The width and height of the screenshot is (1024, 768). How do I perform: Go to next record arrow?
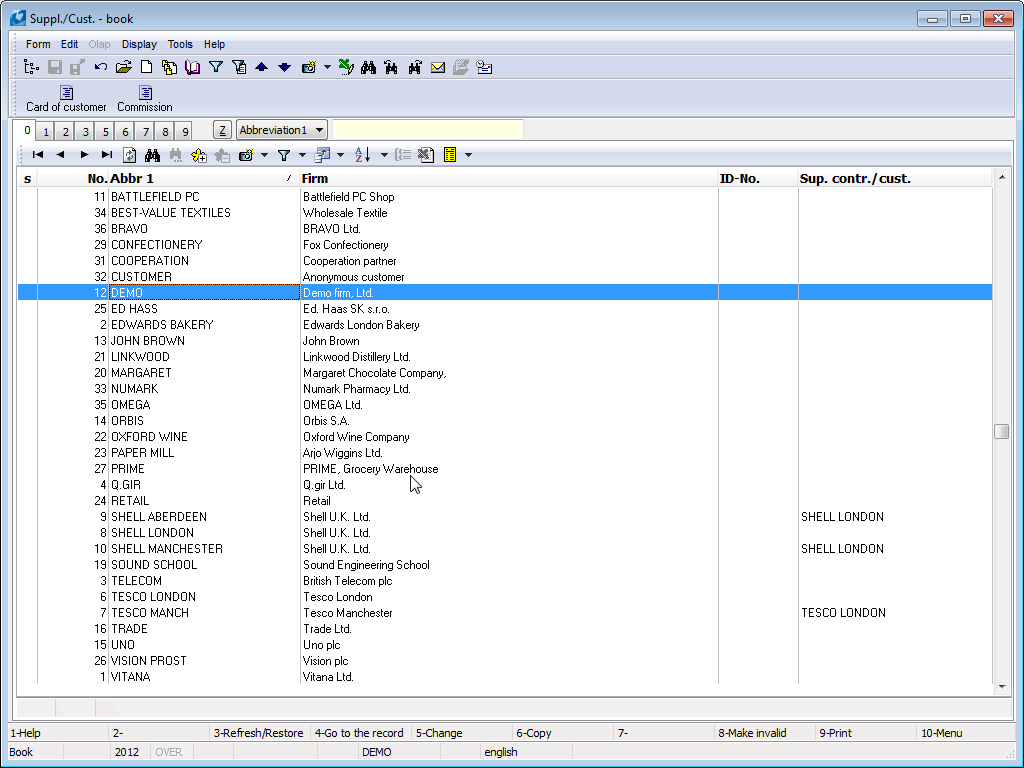point(84,155)
